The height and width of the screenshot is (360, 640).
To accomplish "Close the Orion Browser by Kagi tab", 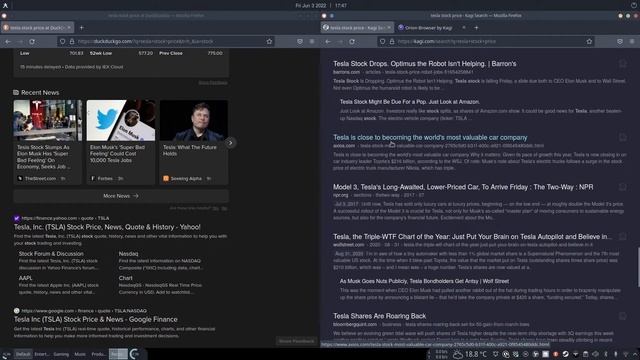I will (x=464, y=28).
